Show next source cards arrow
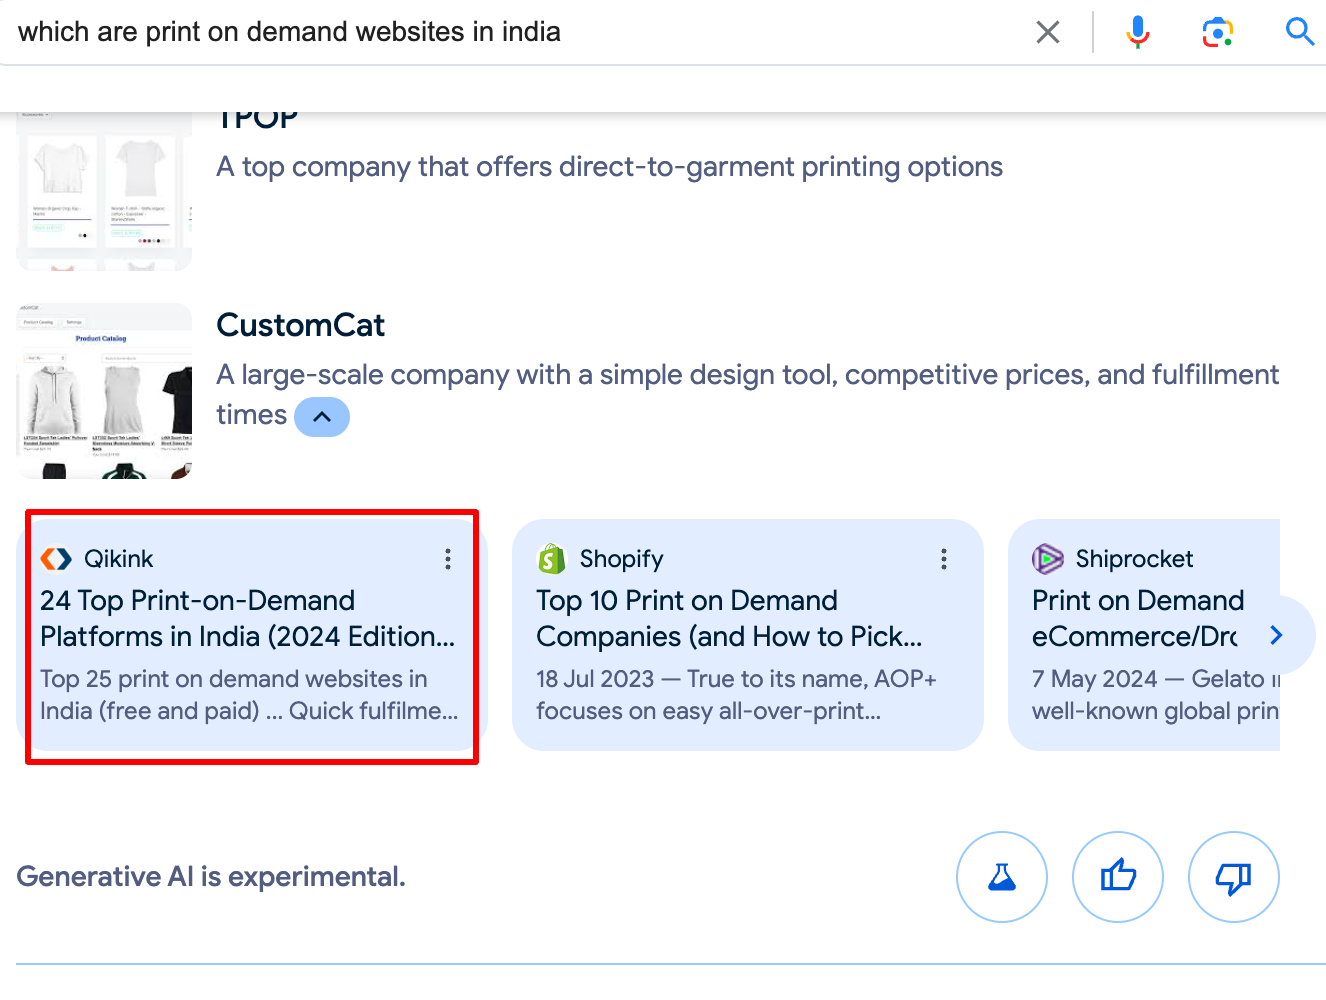Screen dimensions: 1326x1000 (1276, 635)
